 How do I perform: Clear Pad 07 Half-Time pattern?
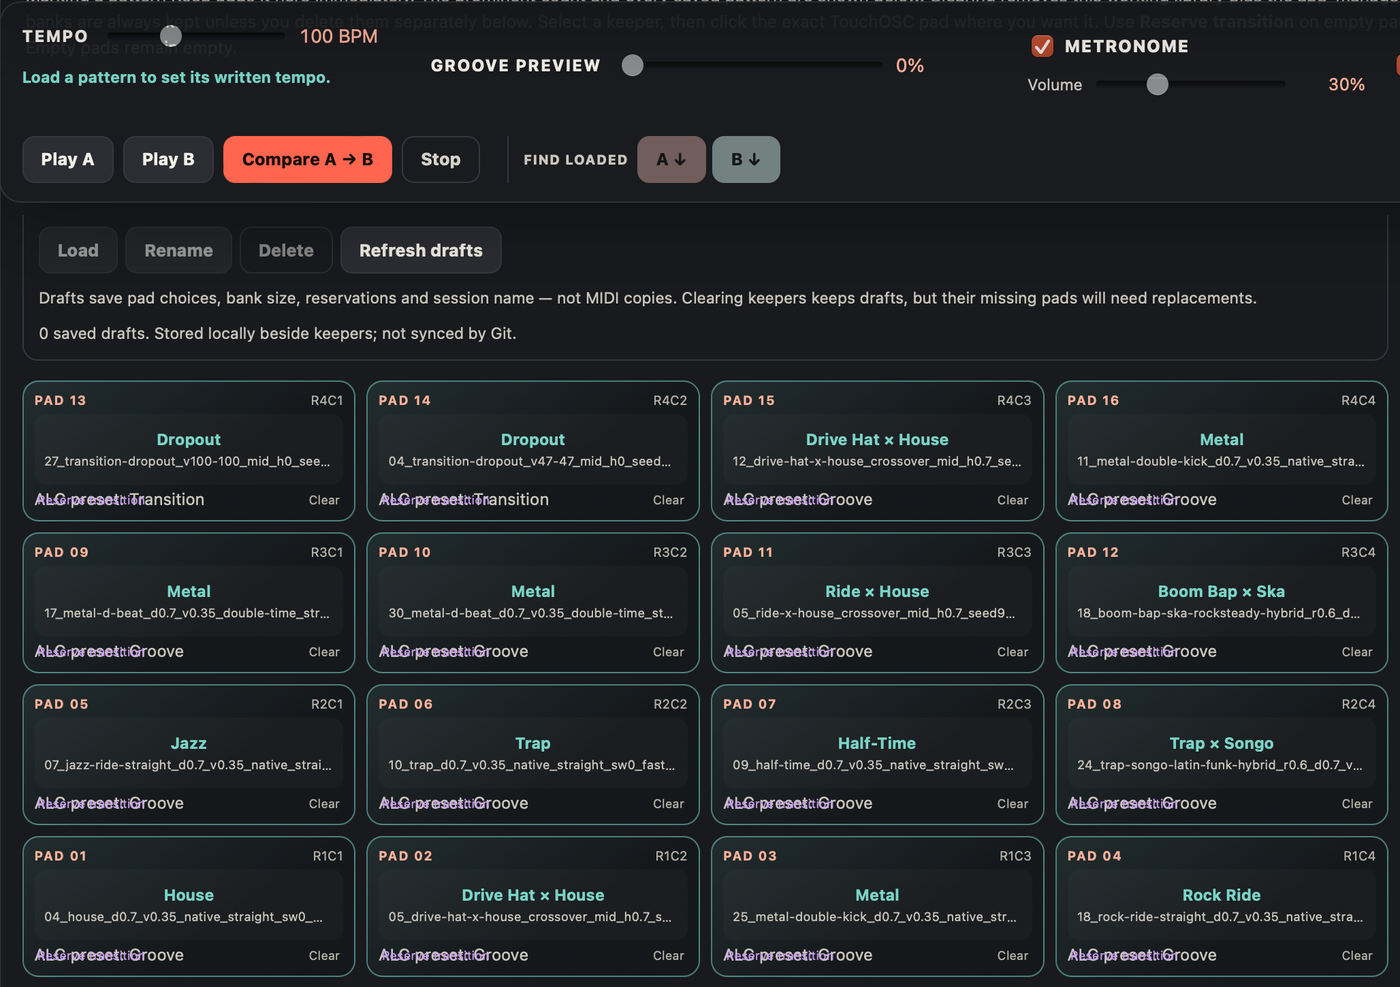click(x=1013, y=804)
